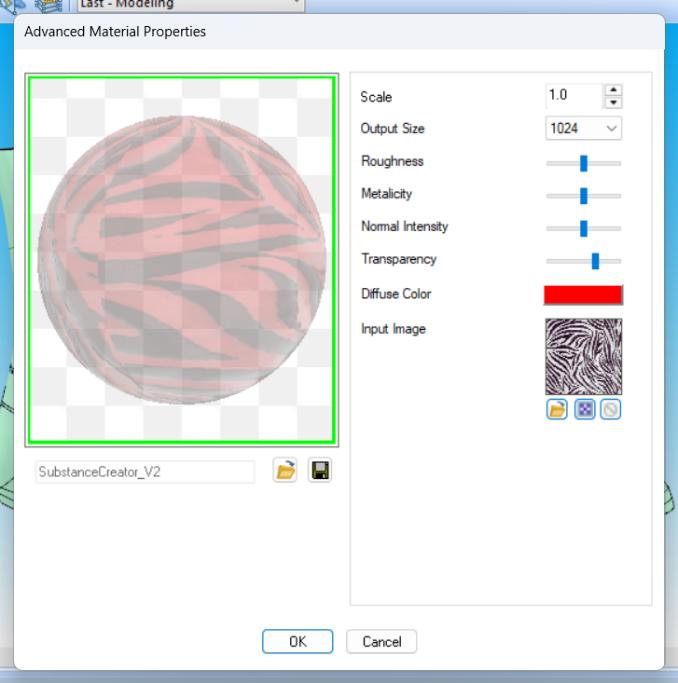Screen dimensions: 678x683
Task: Click the Roughness label
Action: pos(392,161)
